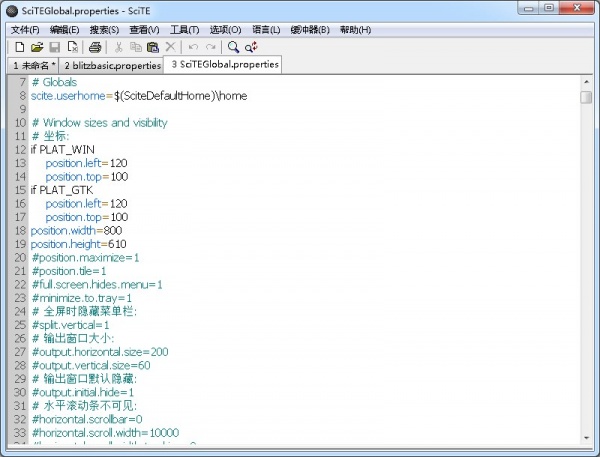Open the 帮助(H) menu
This screenshot has width=600, height=457.
point(355,29)
